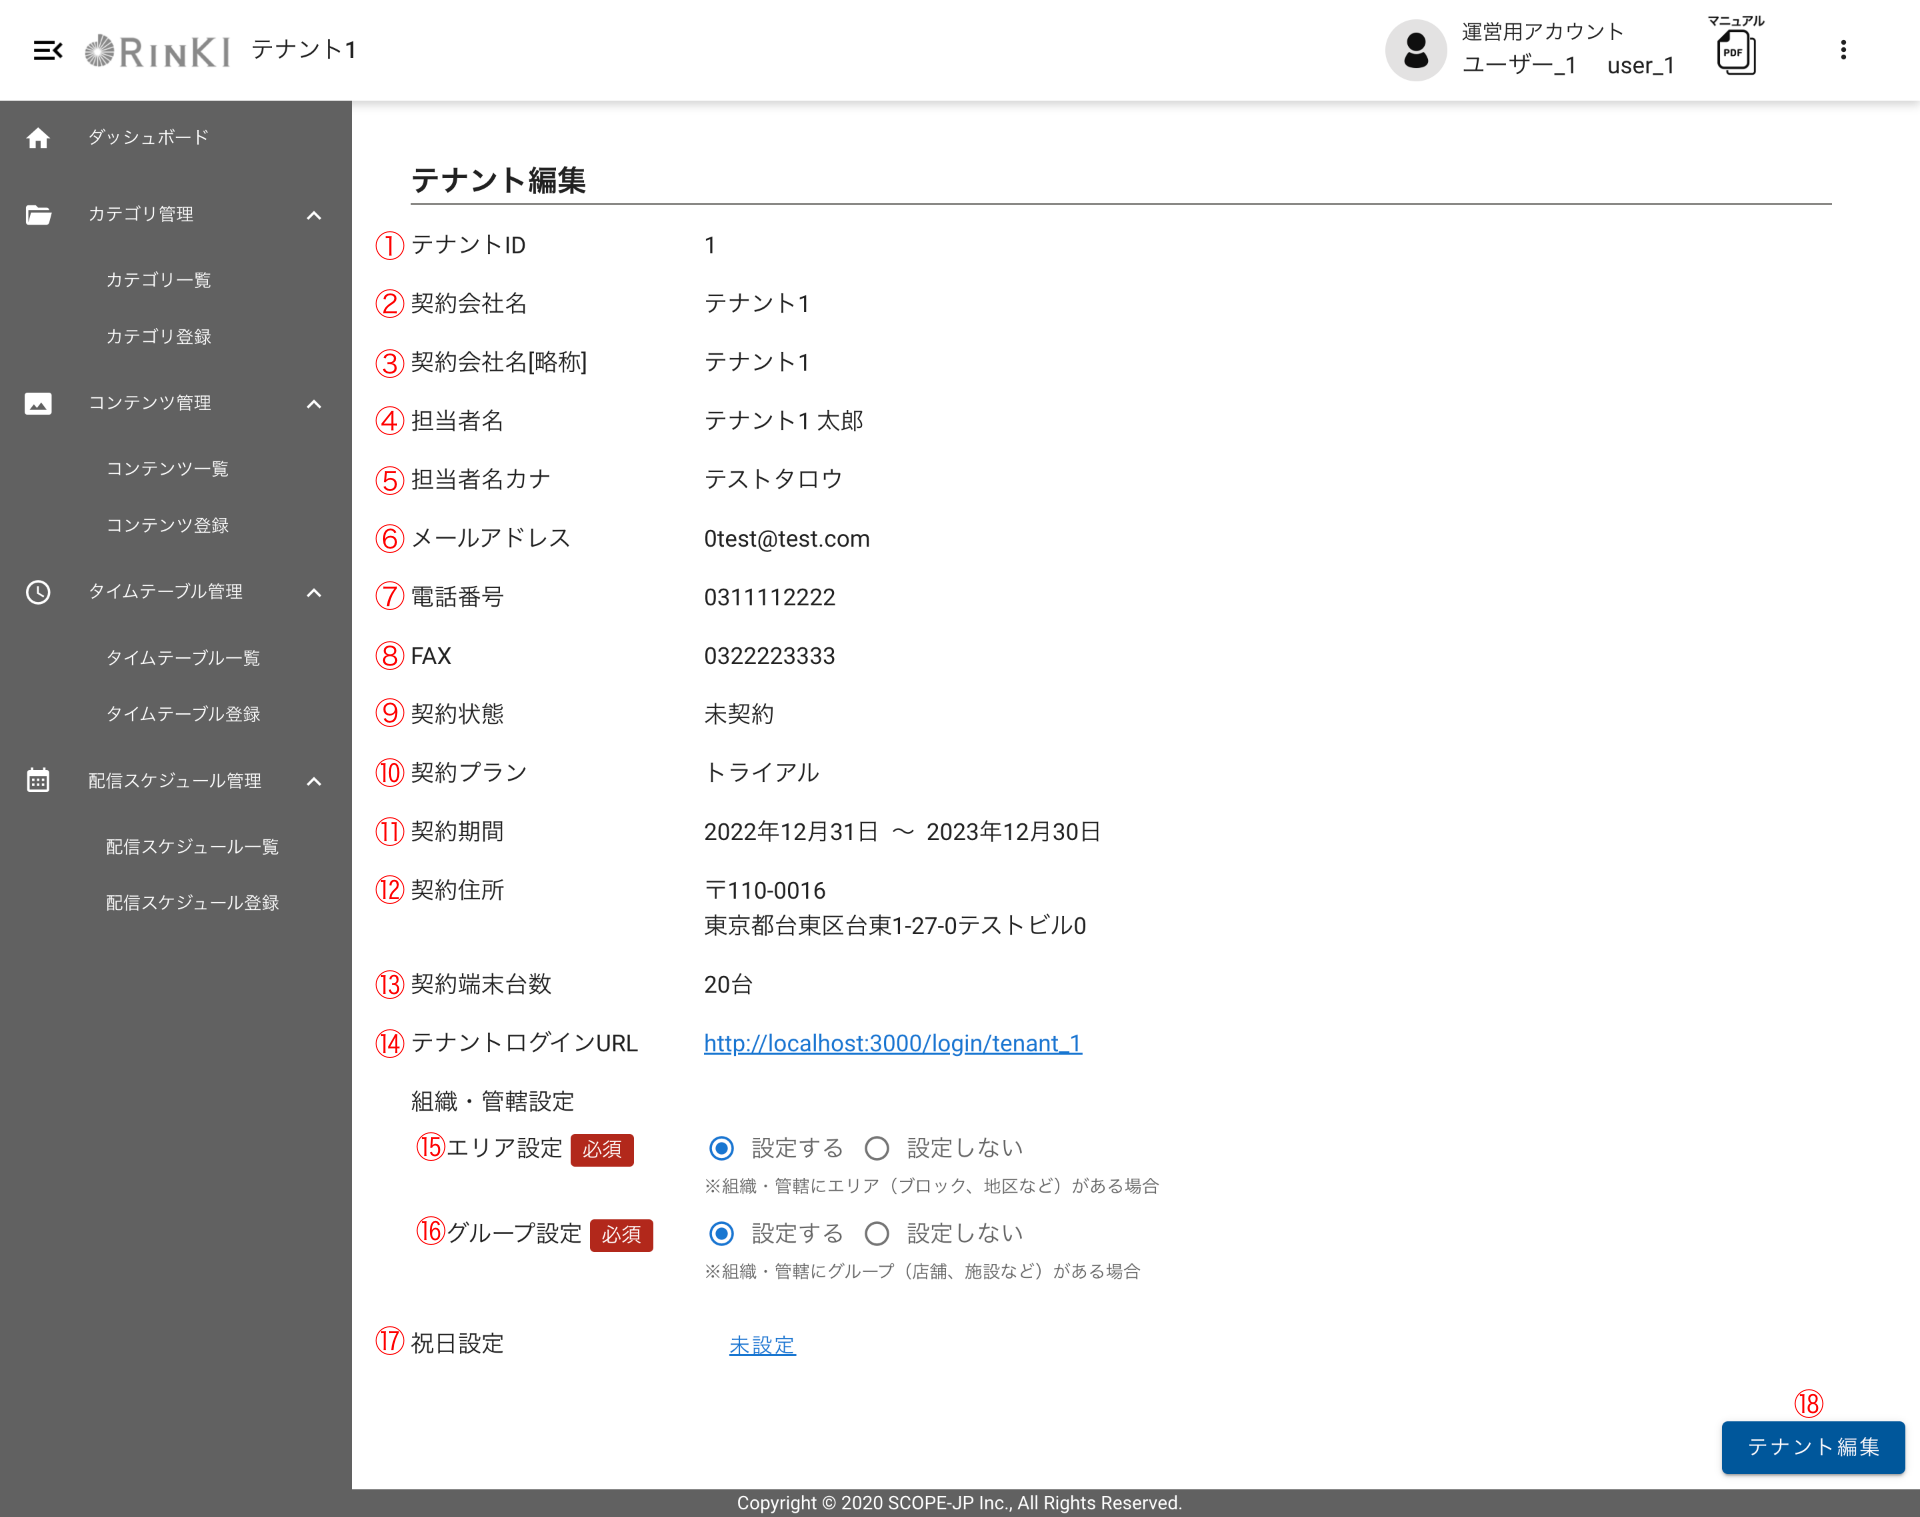Click the timetable management clock icon
Screen dimensions: 1920x1517
point(38,592)
